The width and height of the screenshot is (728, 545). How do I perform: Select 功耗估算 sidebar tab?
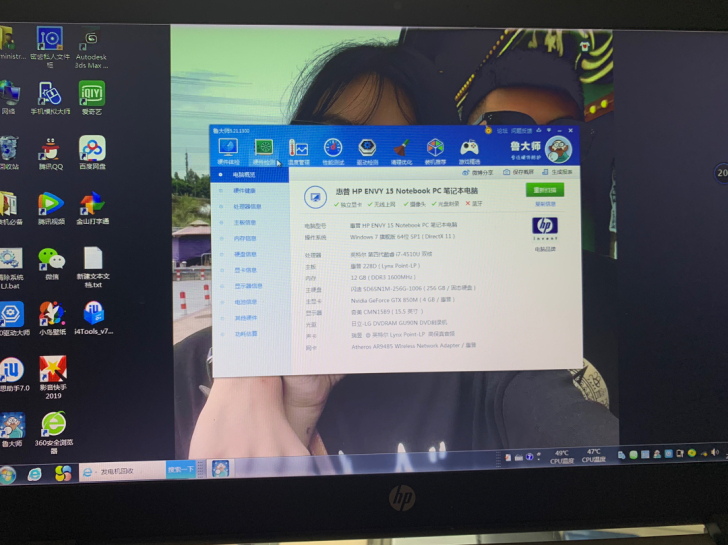246,334
